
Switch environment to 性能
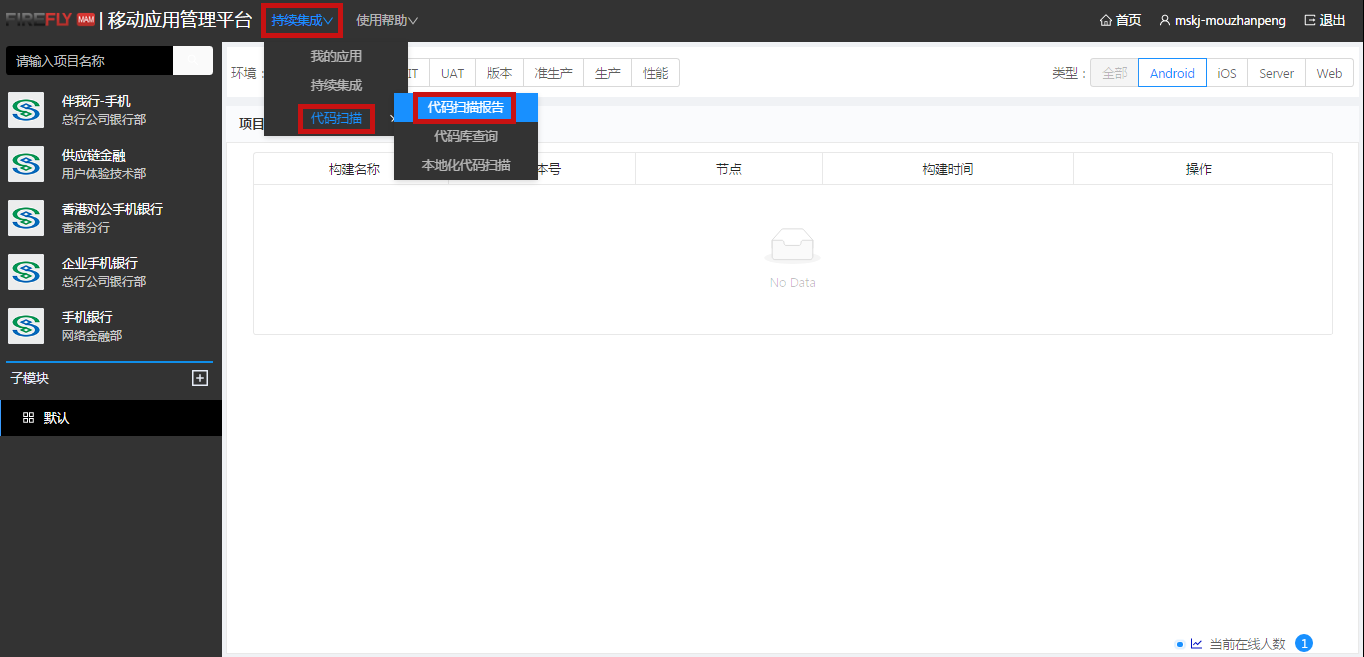pyautogui.click(x=655, y=73)
